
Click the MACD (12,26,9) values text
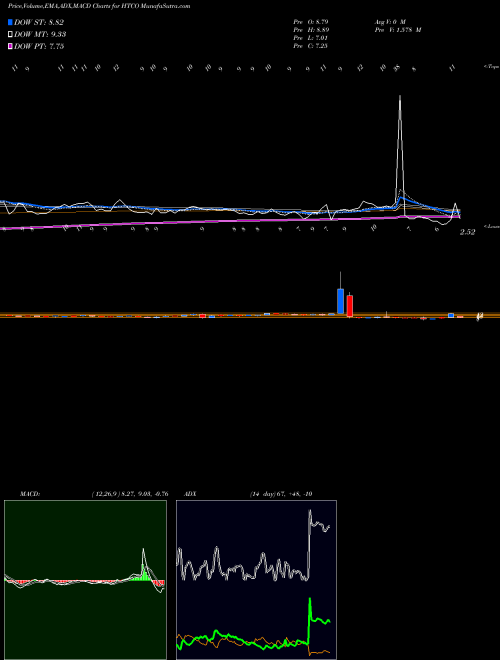coord(130,494)
